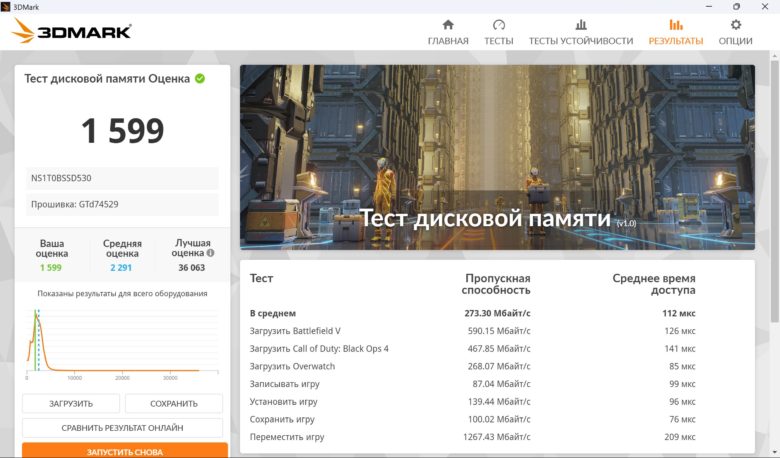This screenshot has height=458, width=780.
Task: Click the orange ЗАПУСТИТЬ СНОВА button
Action: click(x=125, y=451)
